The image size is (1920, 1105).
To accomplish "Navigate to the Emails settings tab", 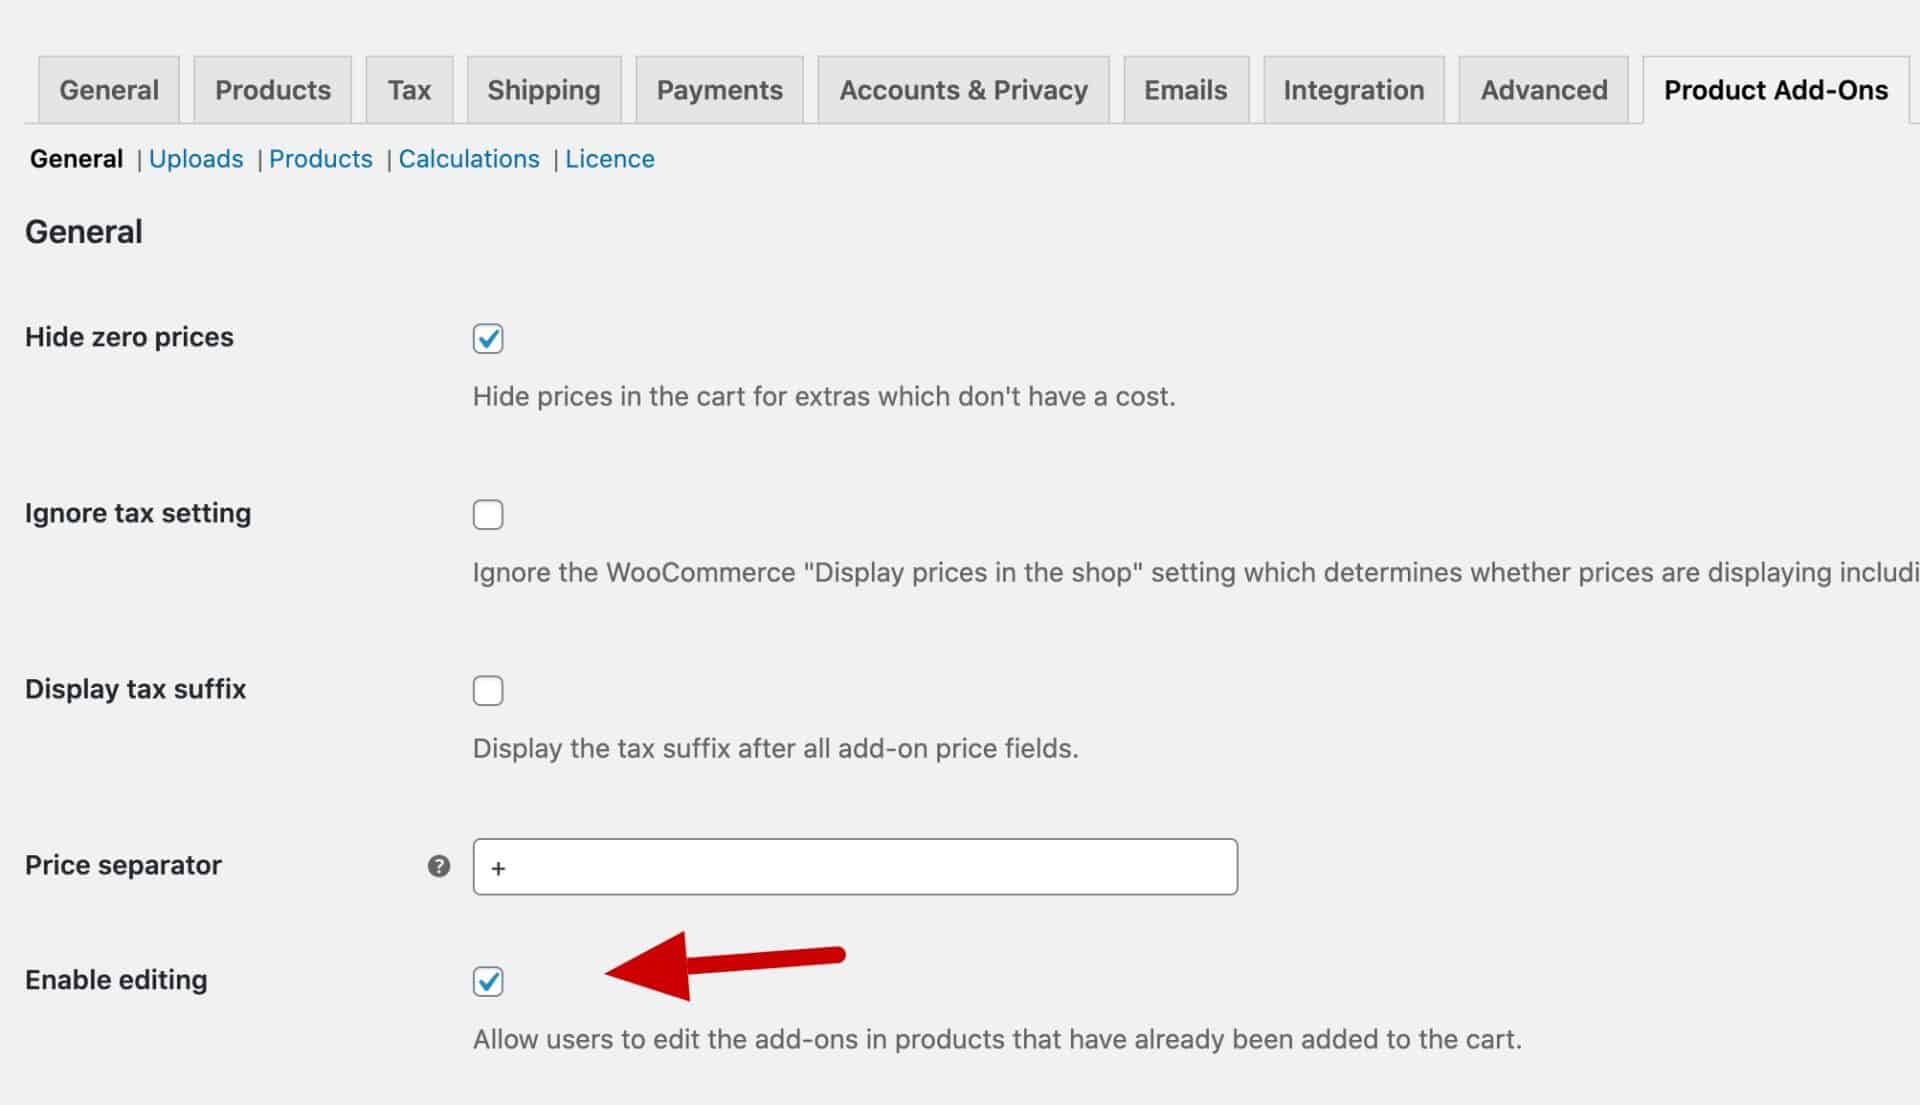I will tap(1185, 90).
